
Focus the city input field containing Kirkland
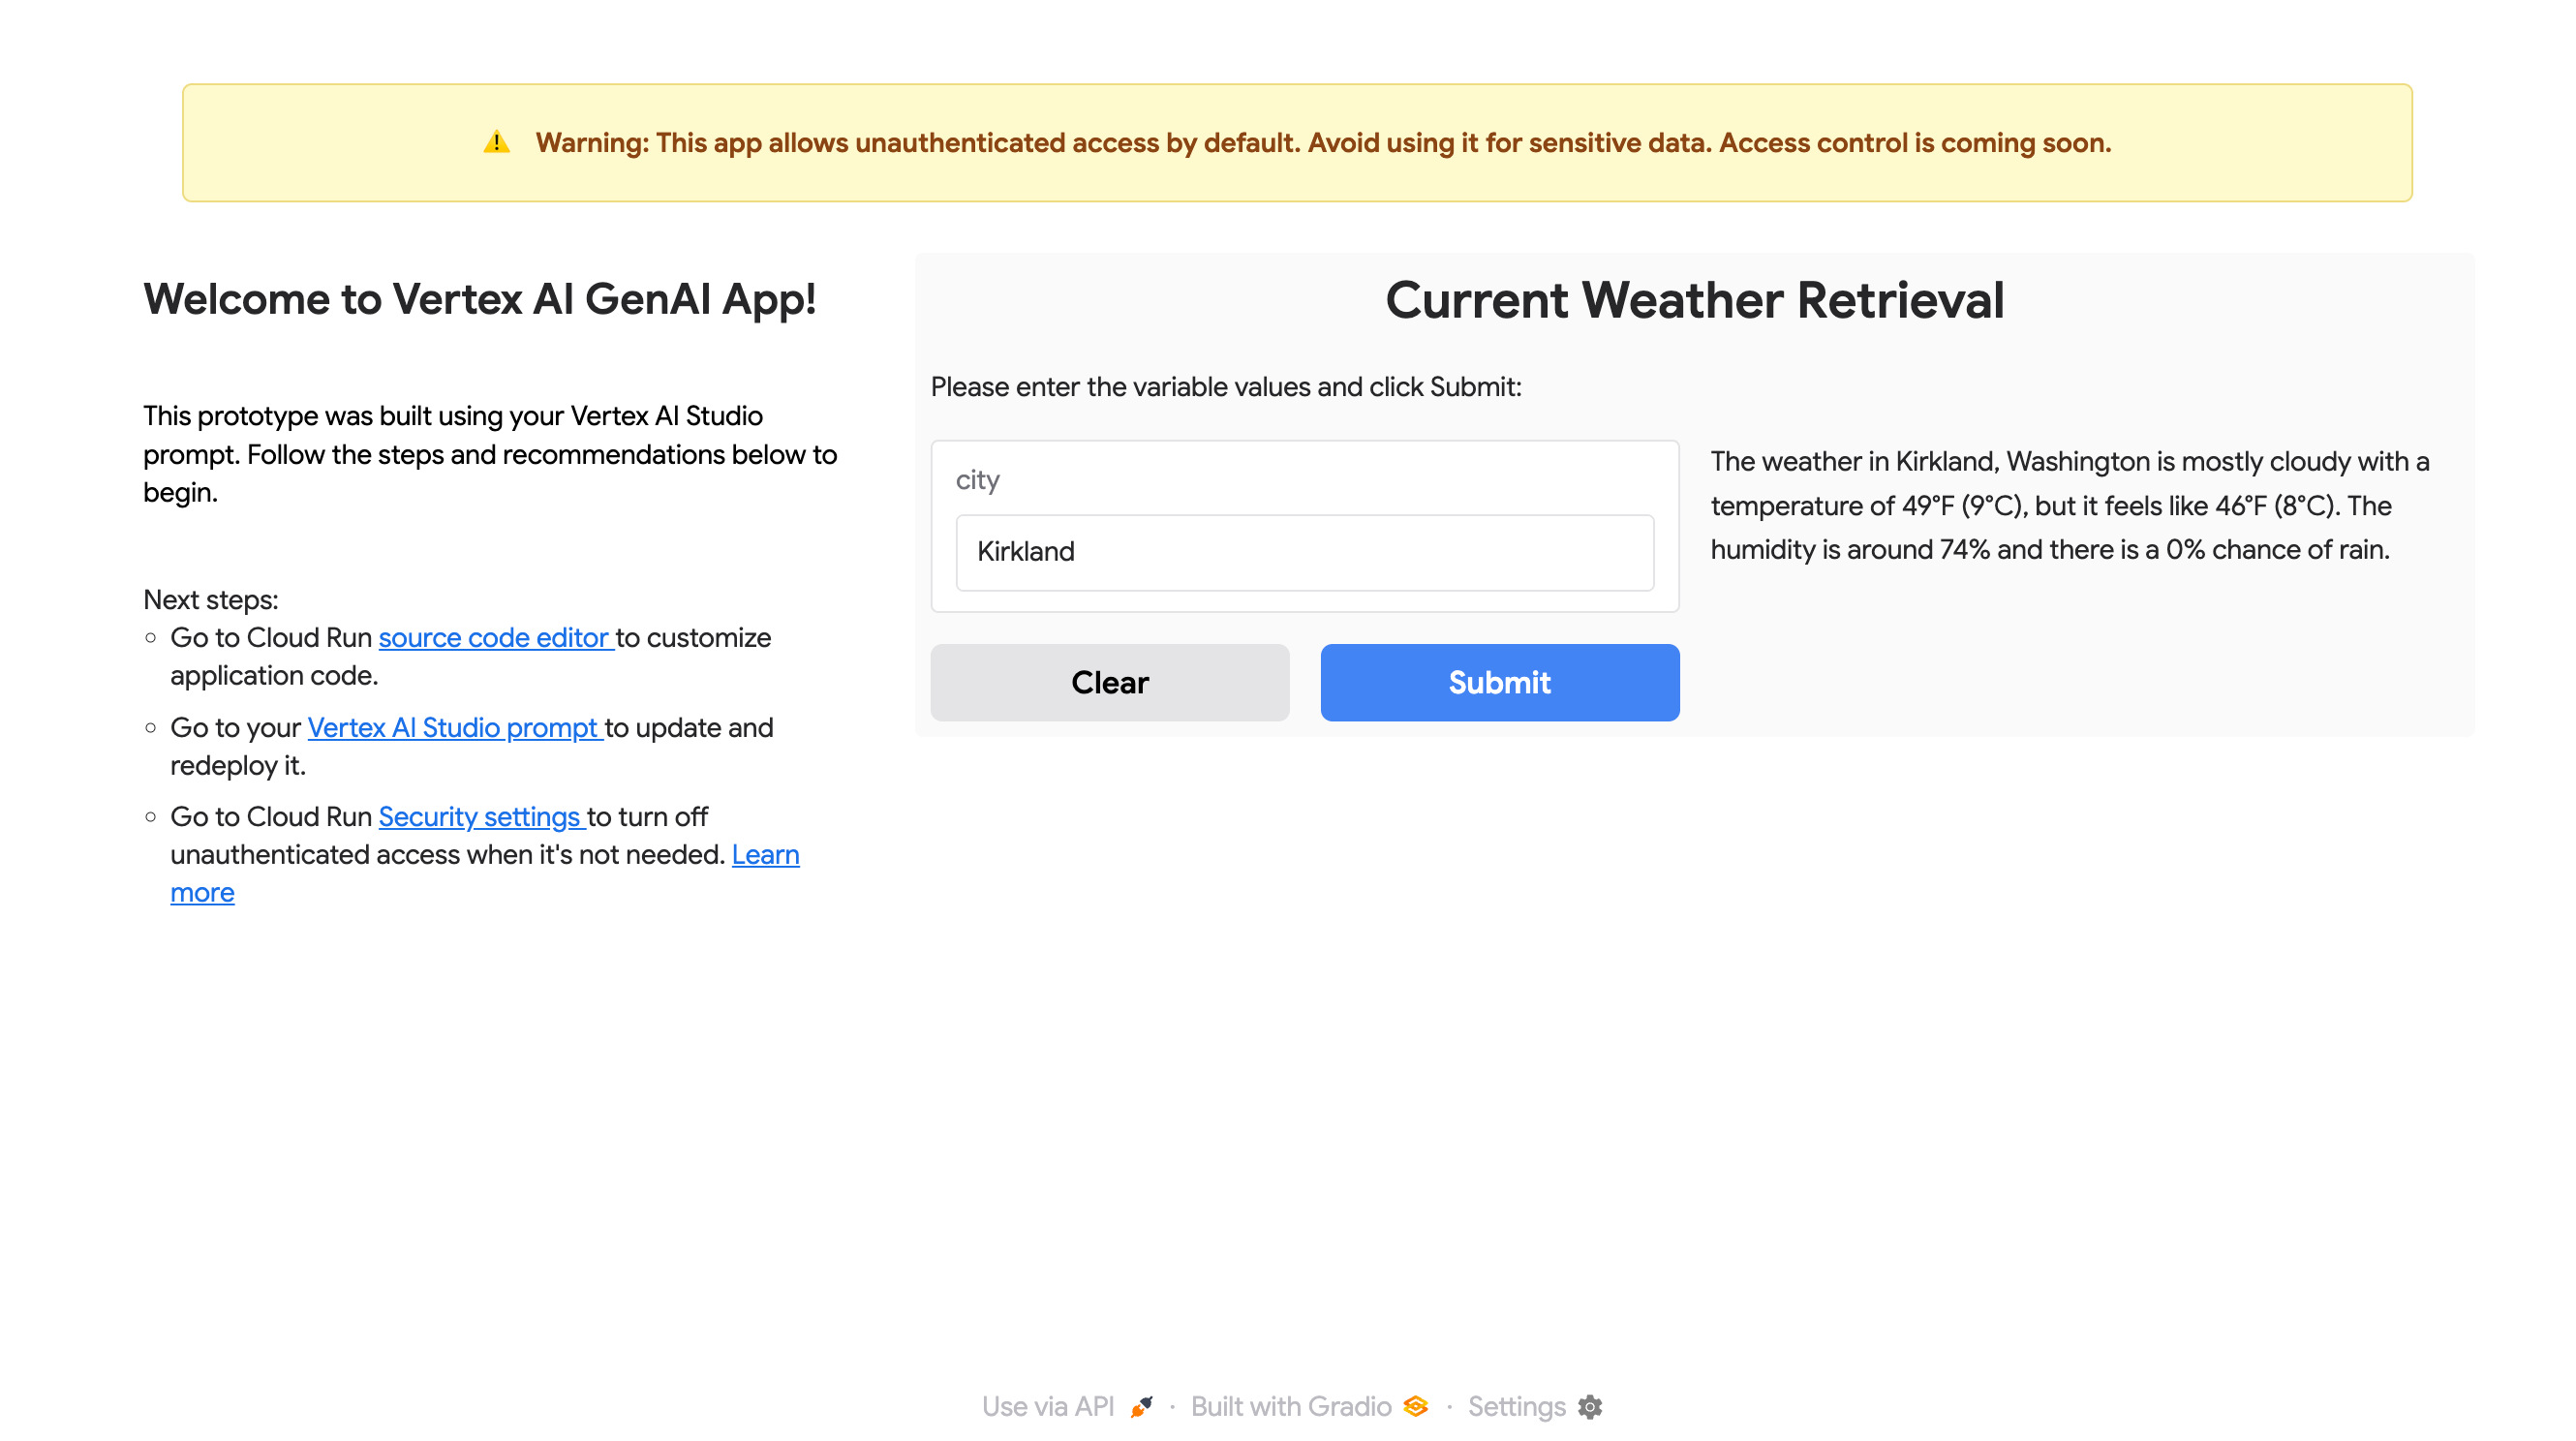(1304, 552)
